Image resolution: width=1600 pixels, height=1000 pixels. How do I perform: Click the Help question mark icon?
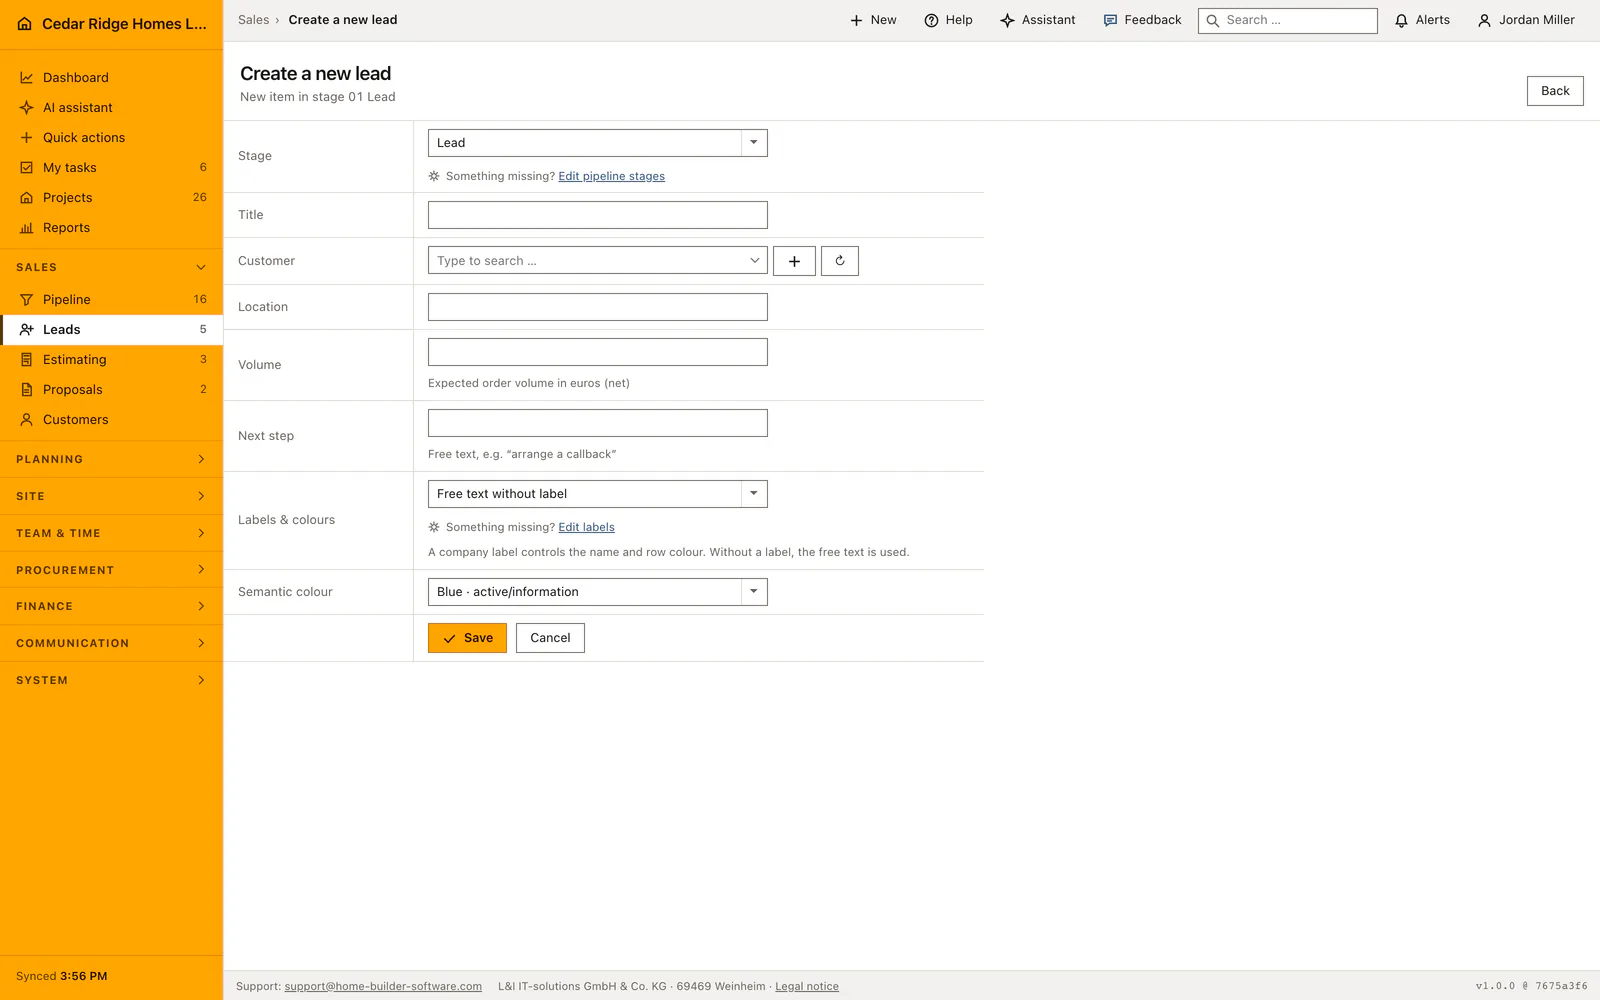pos(931,20)
